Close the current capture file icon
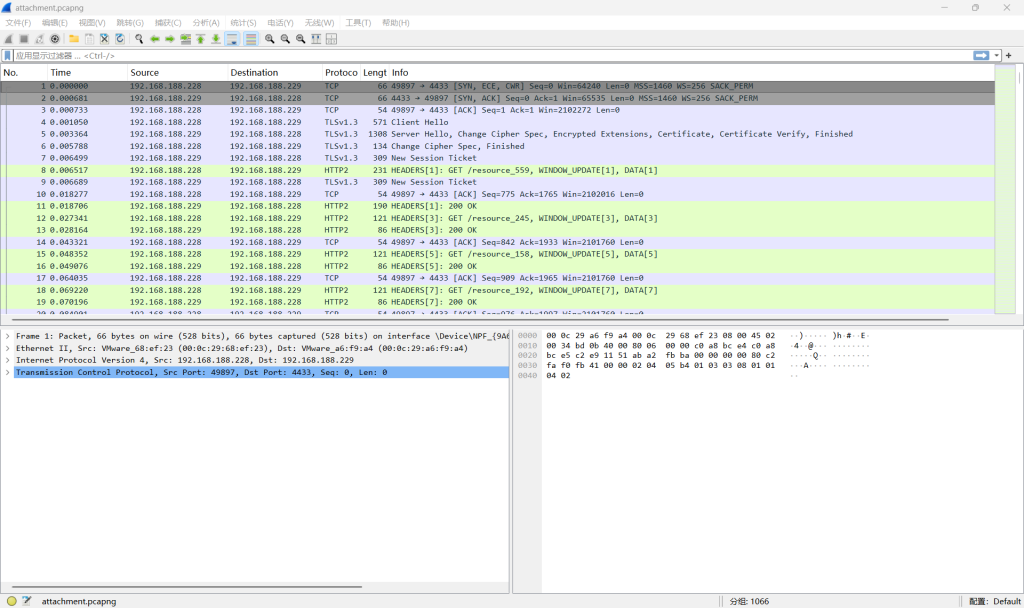 (x=104, y=39)
